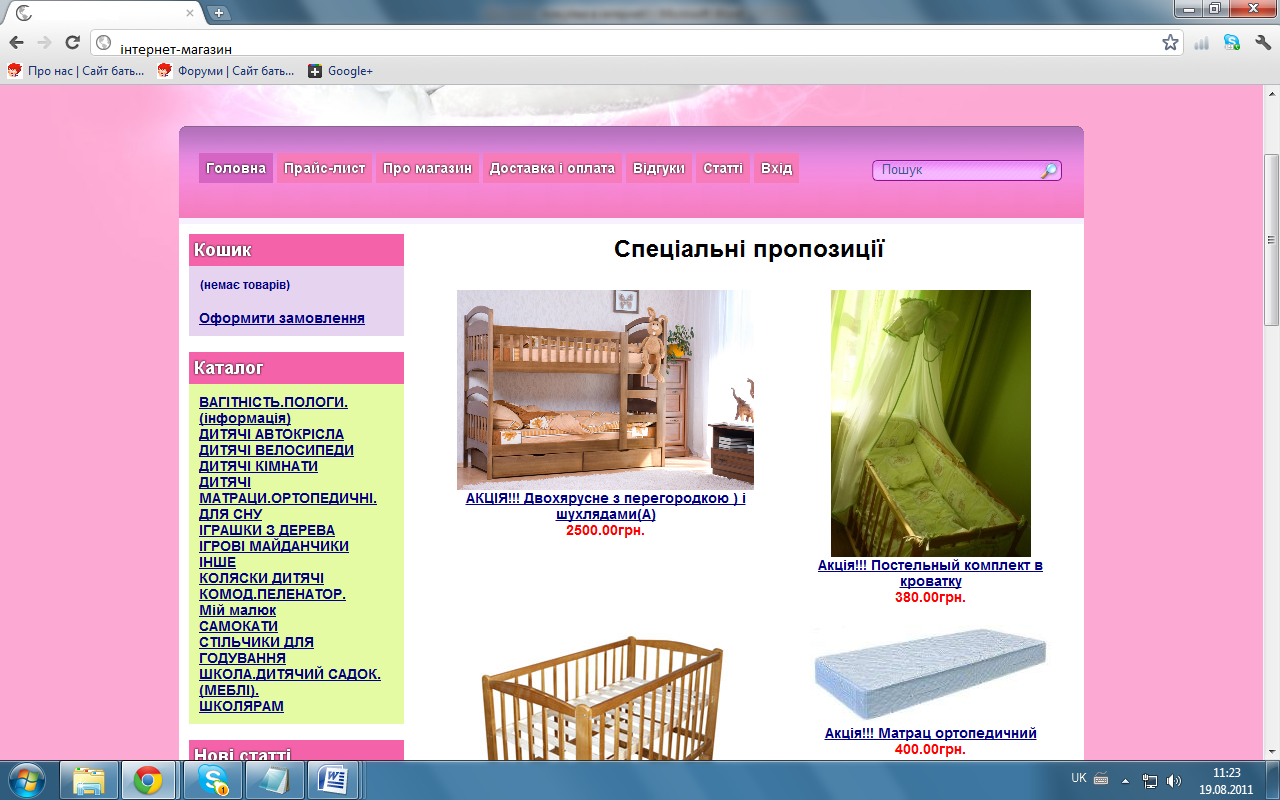The image size is (1280, 800).
Task: Click the bunk bed product image
Action: pyautogui.click(x=605, y=389)
